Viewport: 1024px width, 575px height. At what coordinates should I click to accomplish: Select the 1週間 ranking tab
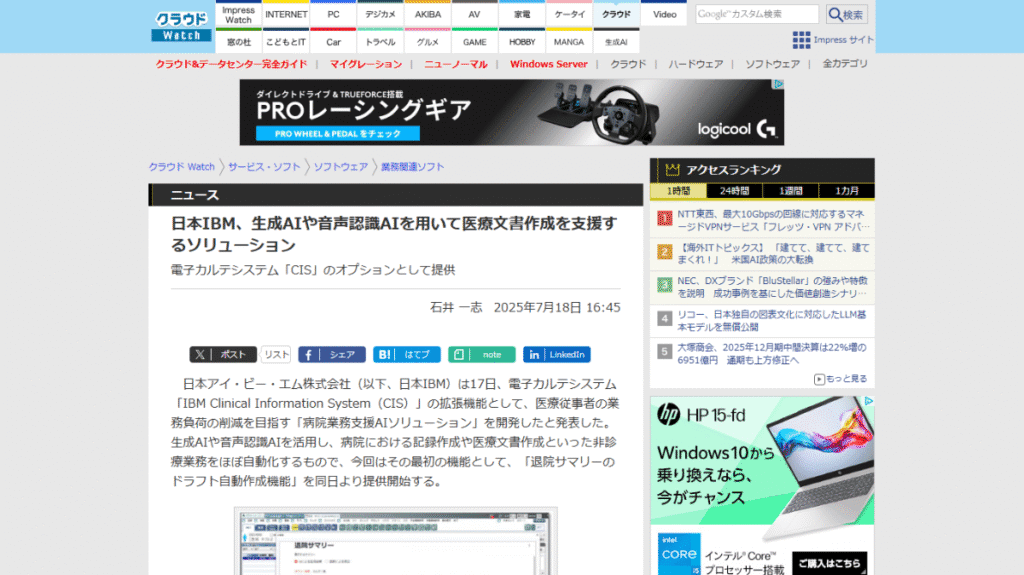point(790,191)
